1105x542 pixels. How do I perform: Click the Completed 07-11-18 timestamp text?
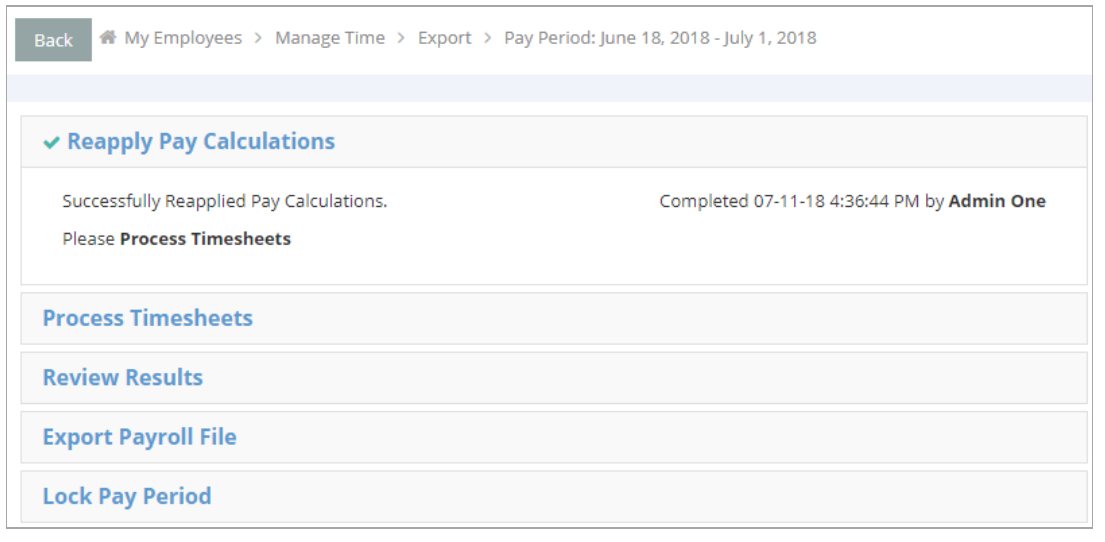coord(789,202)
